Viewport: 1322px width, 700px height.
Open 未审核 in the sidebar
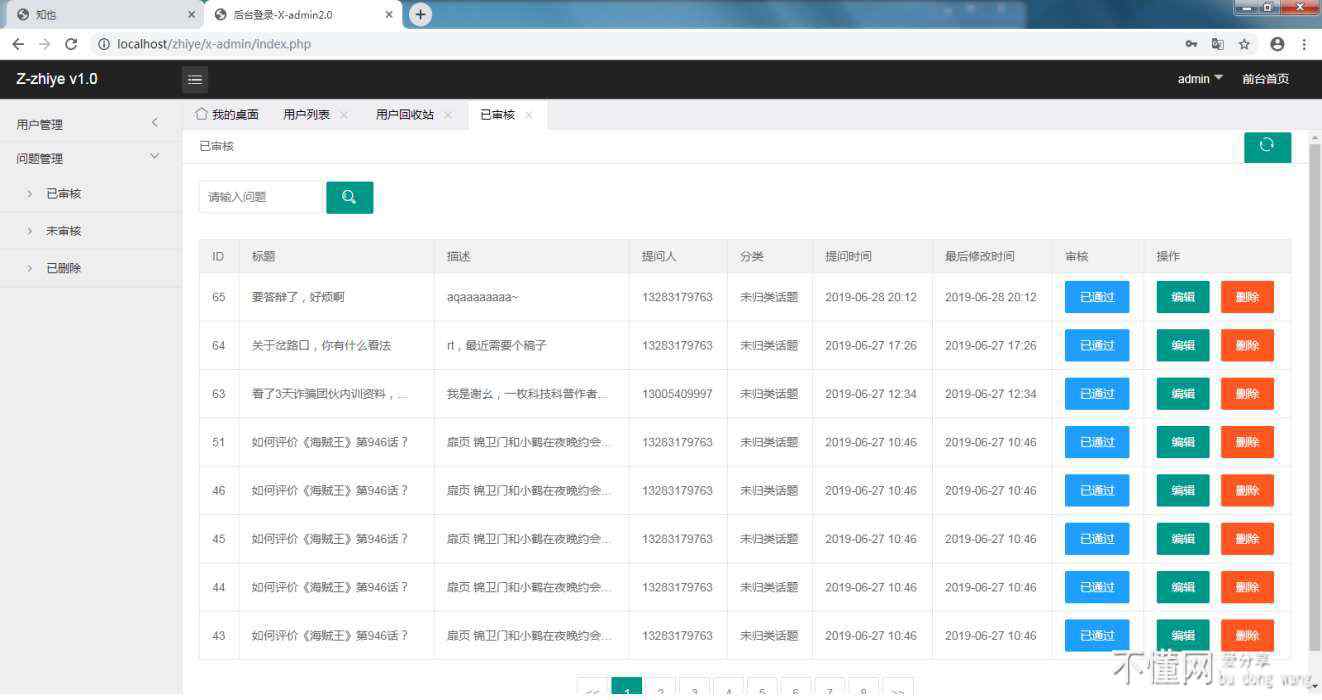63,231
